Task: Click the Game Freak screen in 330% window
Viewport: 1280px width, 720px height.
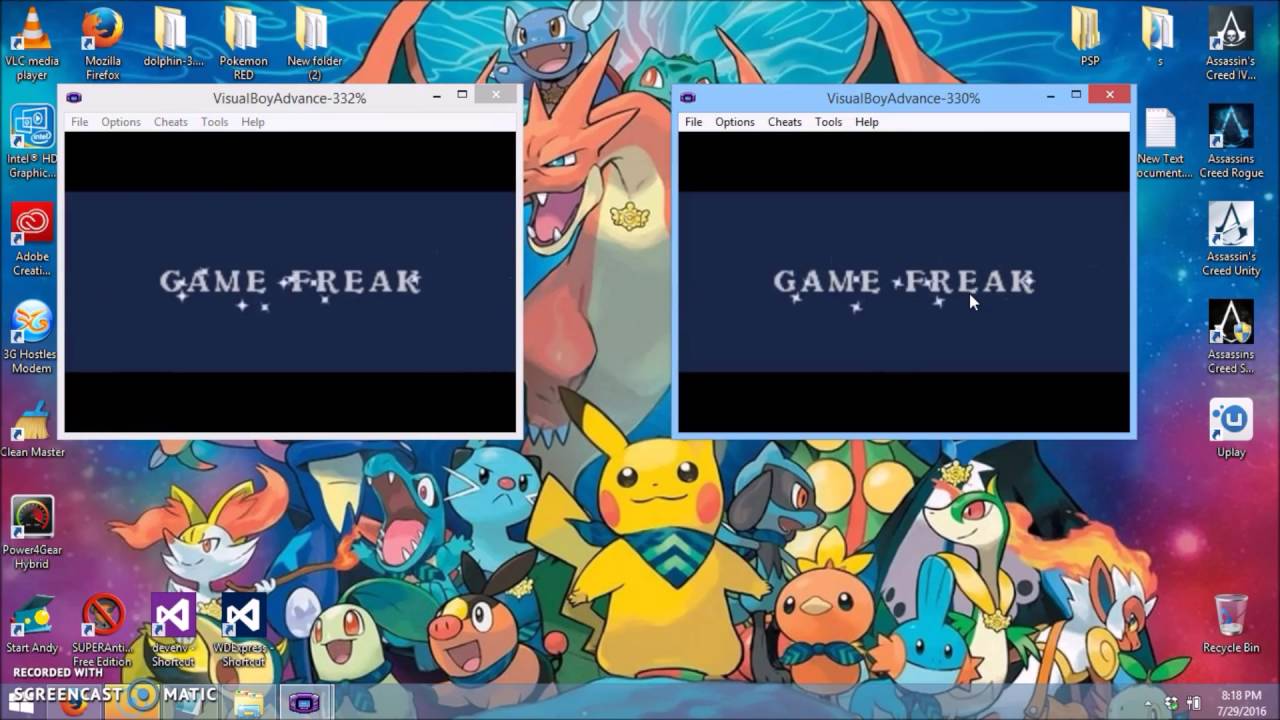Action: tap(904, 282)
